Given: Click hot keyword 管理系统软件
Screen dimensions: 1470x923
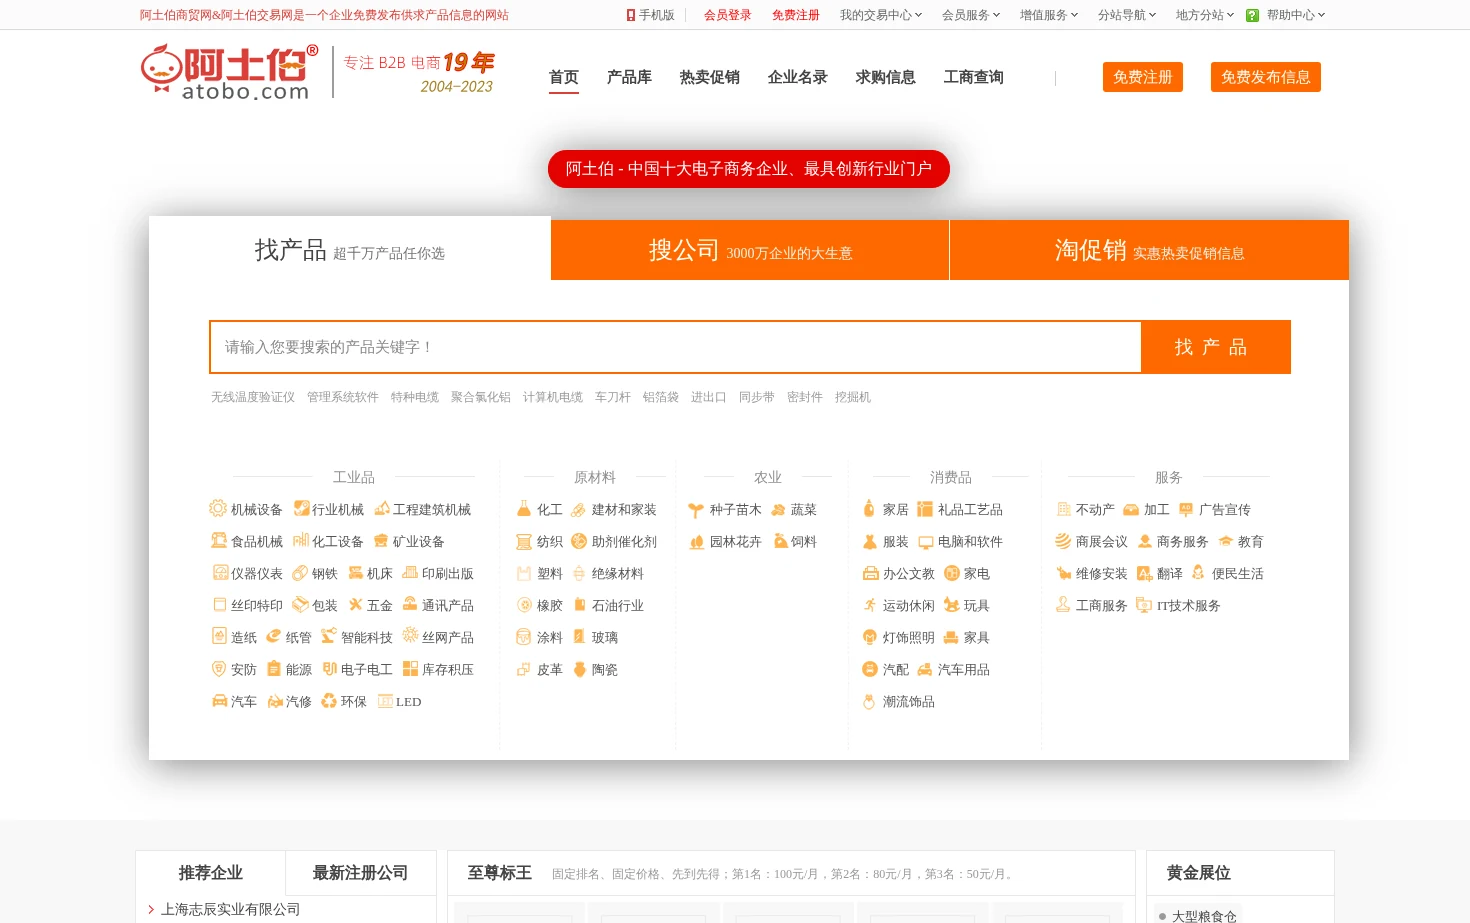Looking at the screenshot, I should pos(343,397).
